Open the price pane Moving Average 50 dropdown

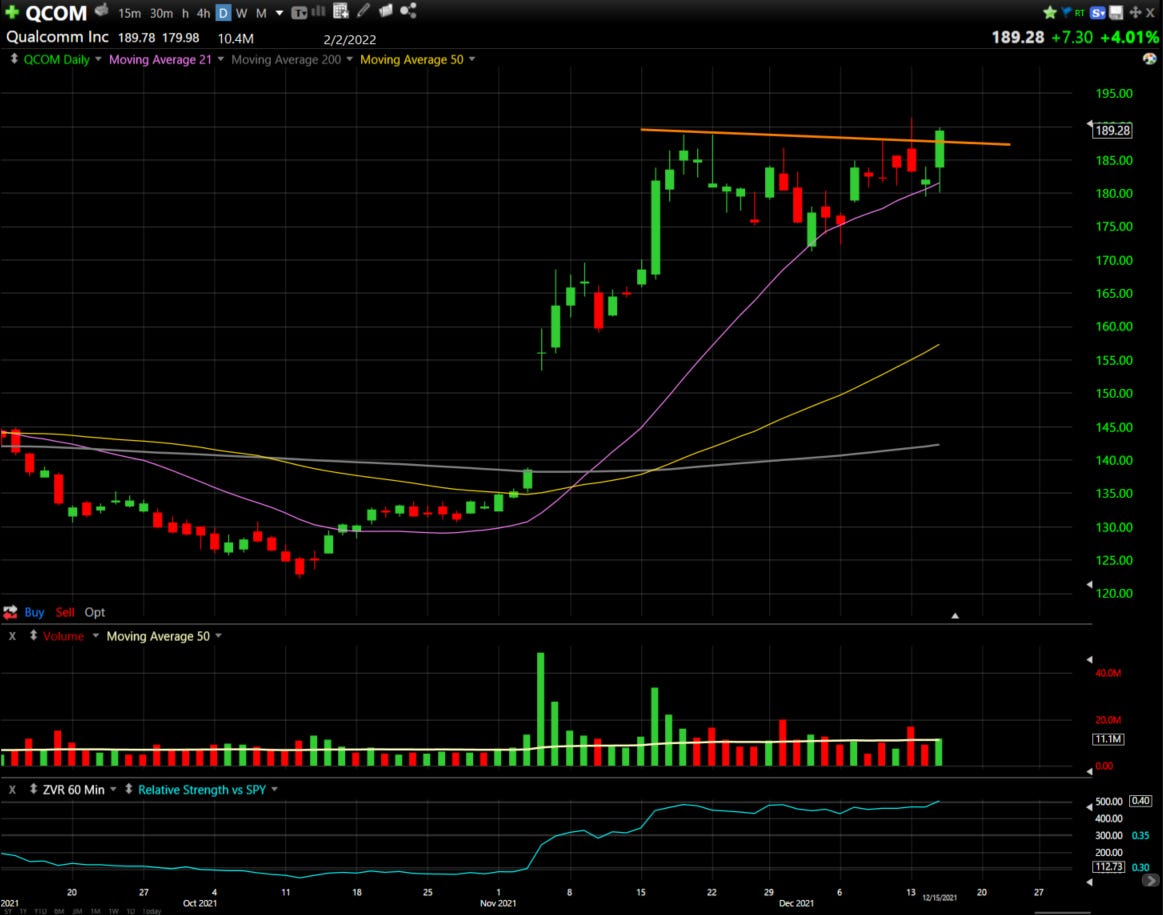(472, 59)
